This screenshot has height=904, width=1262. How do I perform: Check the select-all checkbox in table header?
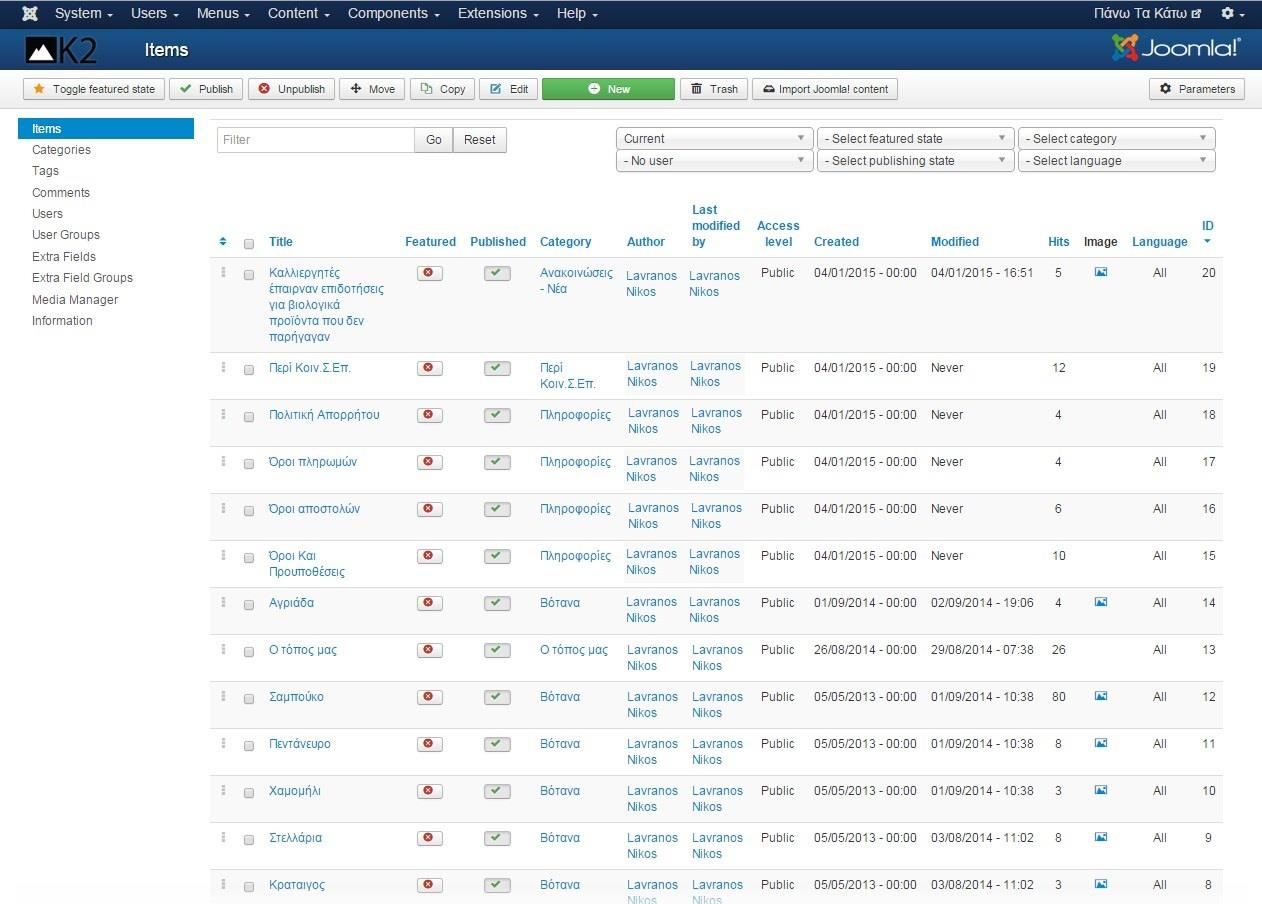coord(249,243)
